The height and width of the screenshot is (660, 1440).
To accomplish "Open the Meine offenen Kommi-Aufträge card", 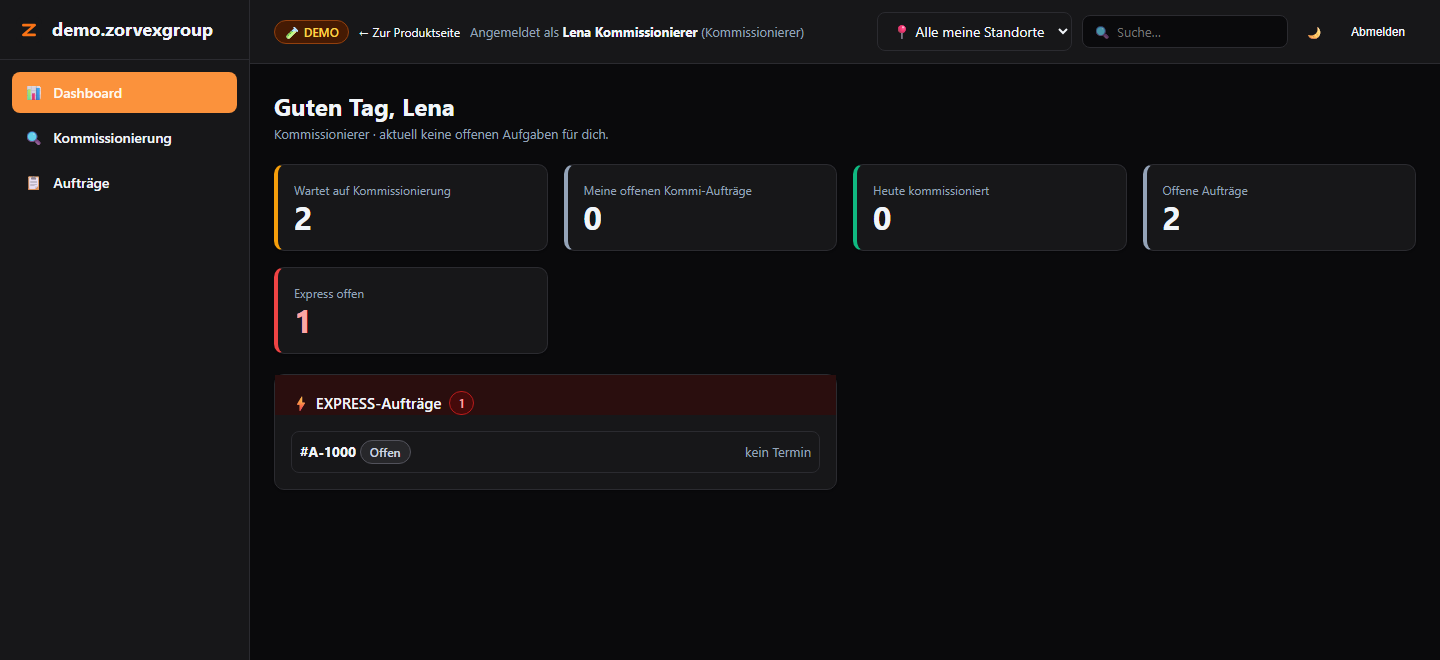I will point(700,207).
